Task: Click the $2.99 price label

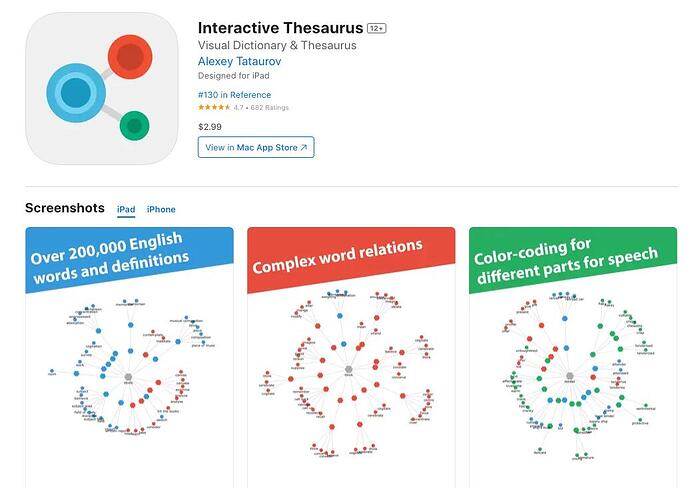Action: tap(210, 127)
